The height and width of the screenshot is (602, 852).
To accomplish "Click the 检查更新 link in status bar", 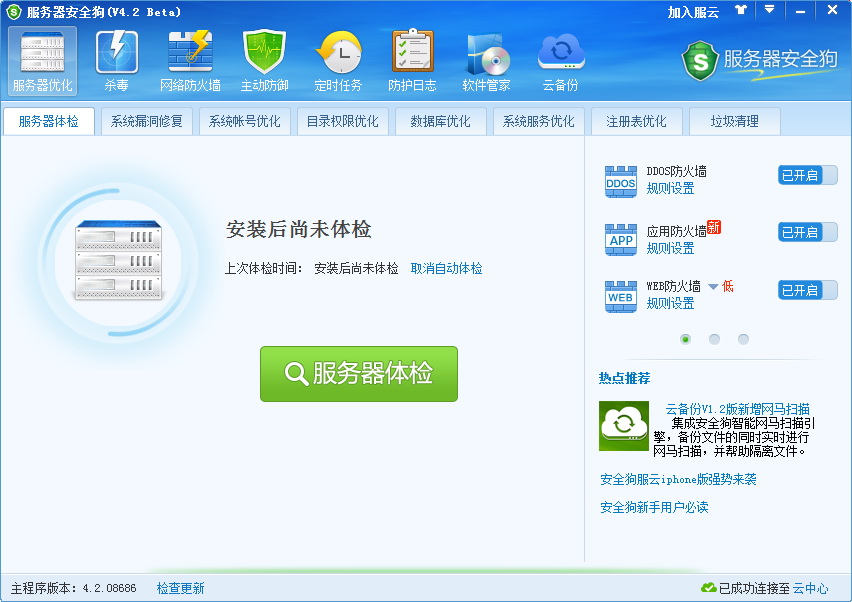I will coord(180,588).
